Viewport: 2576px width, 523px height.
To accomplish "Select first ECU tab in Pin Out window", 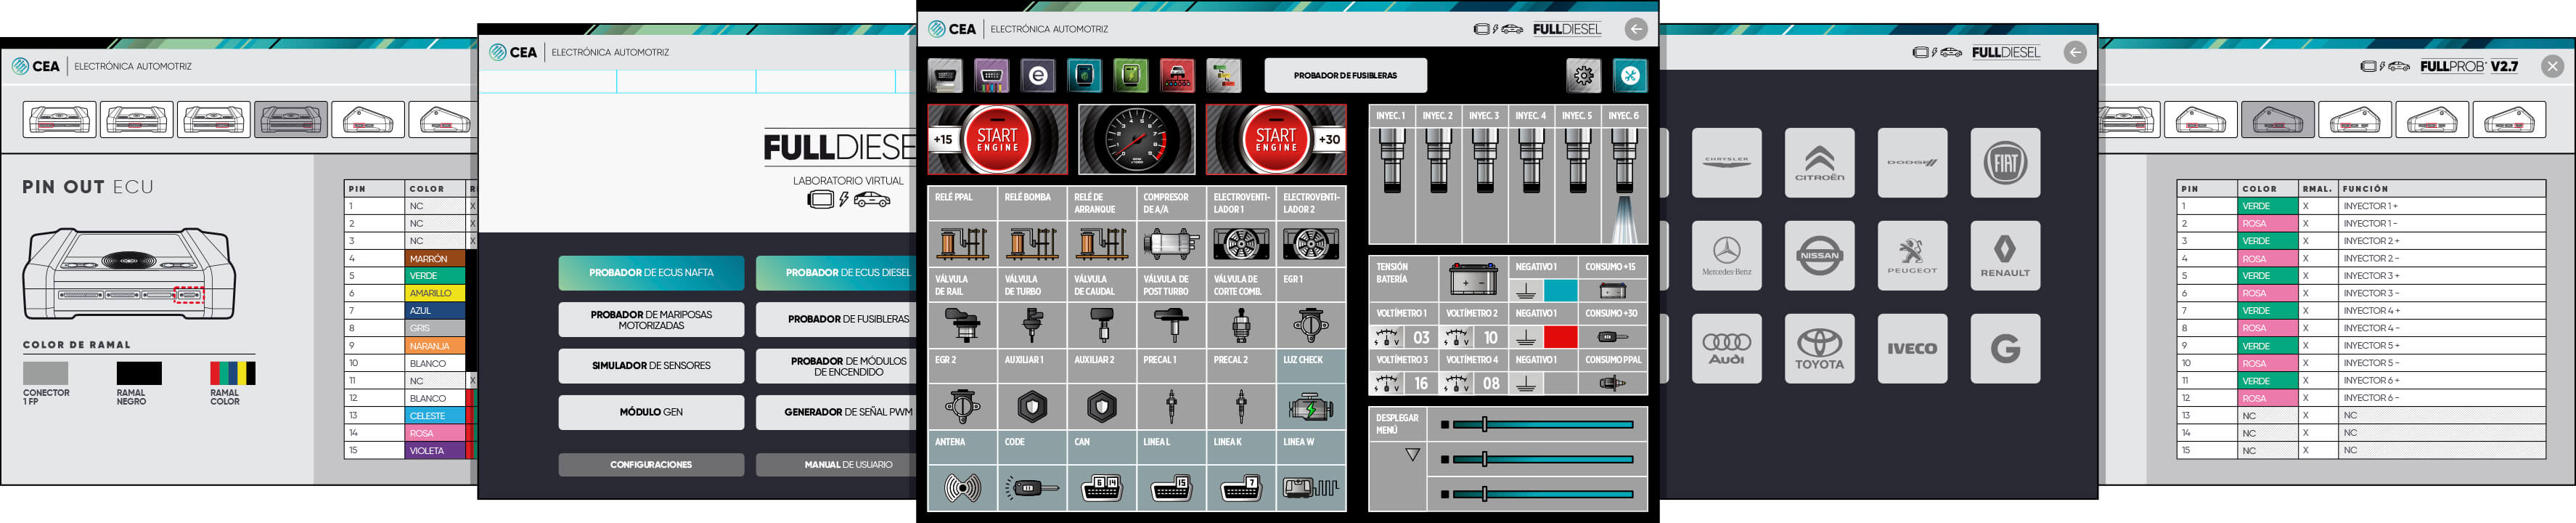I will point(60,120).
